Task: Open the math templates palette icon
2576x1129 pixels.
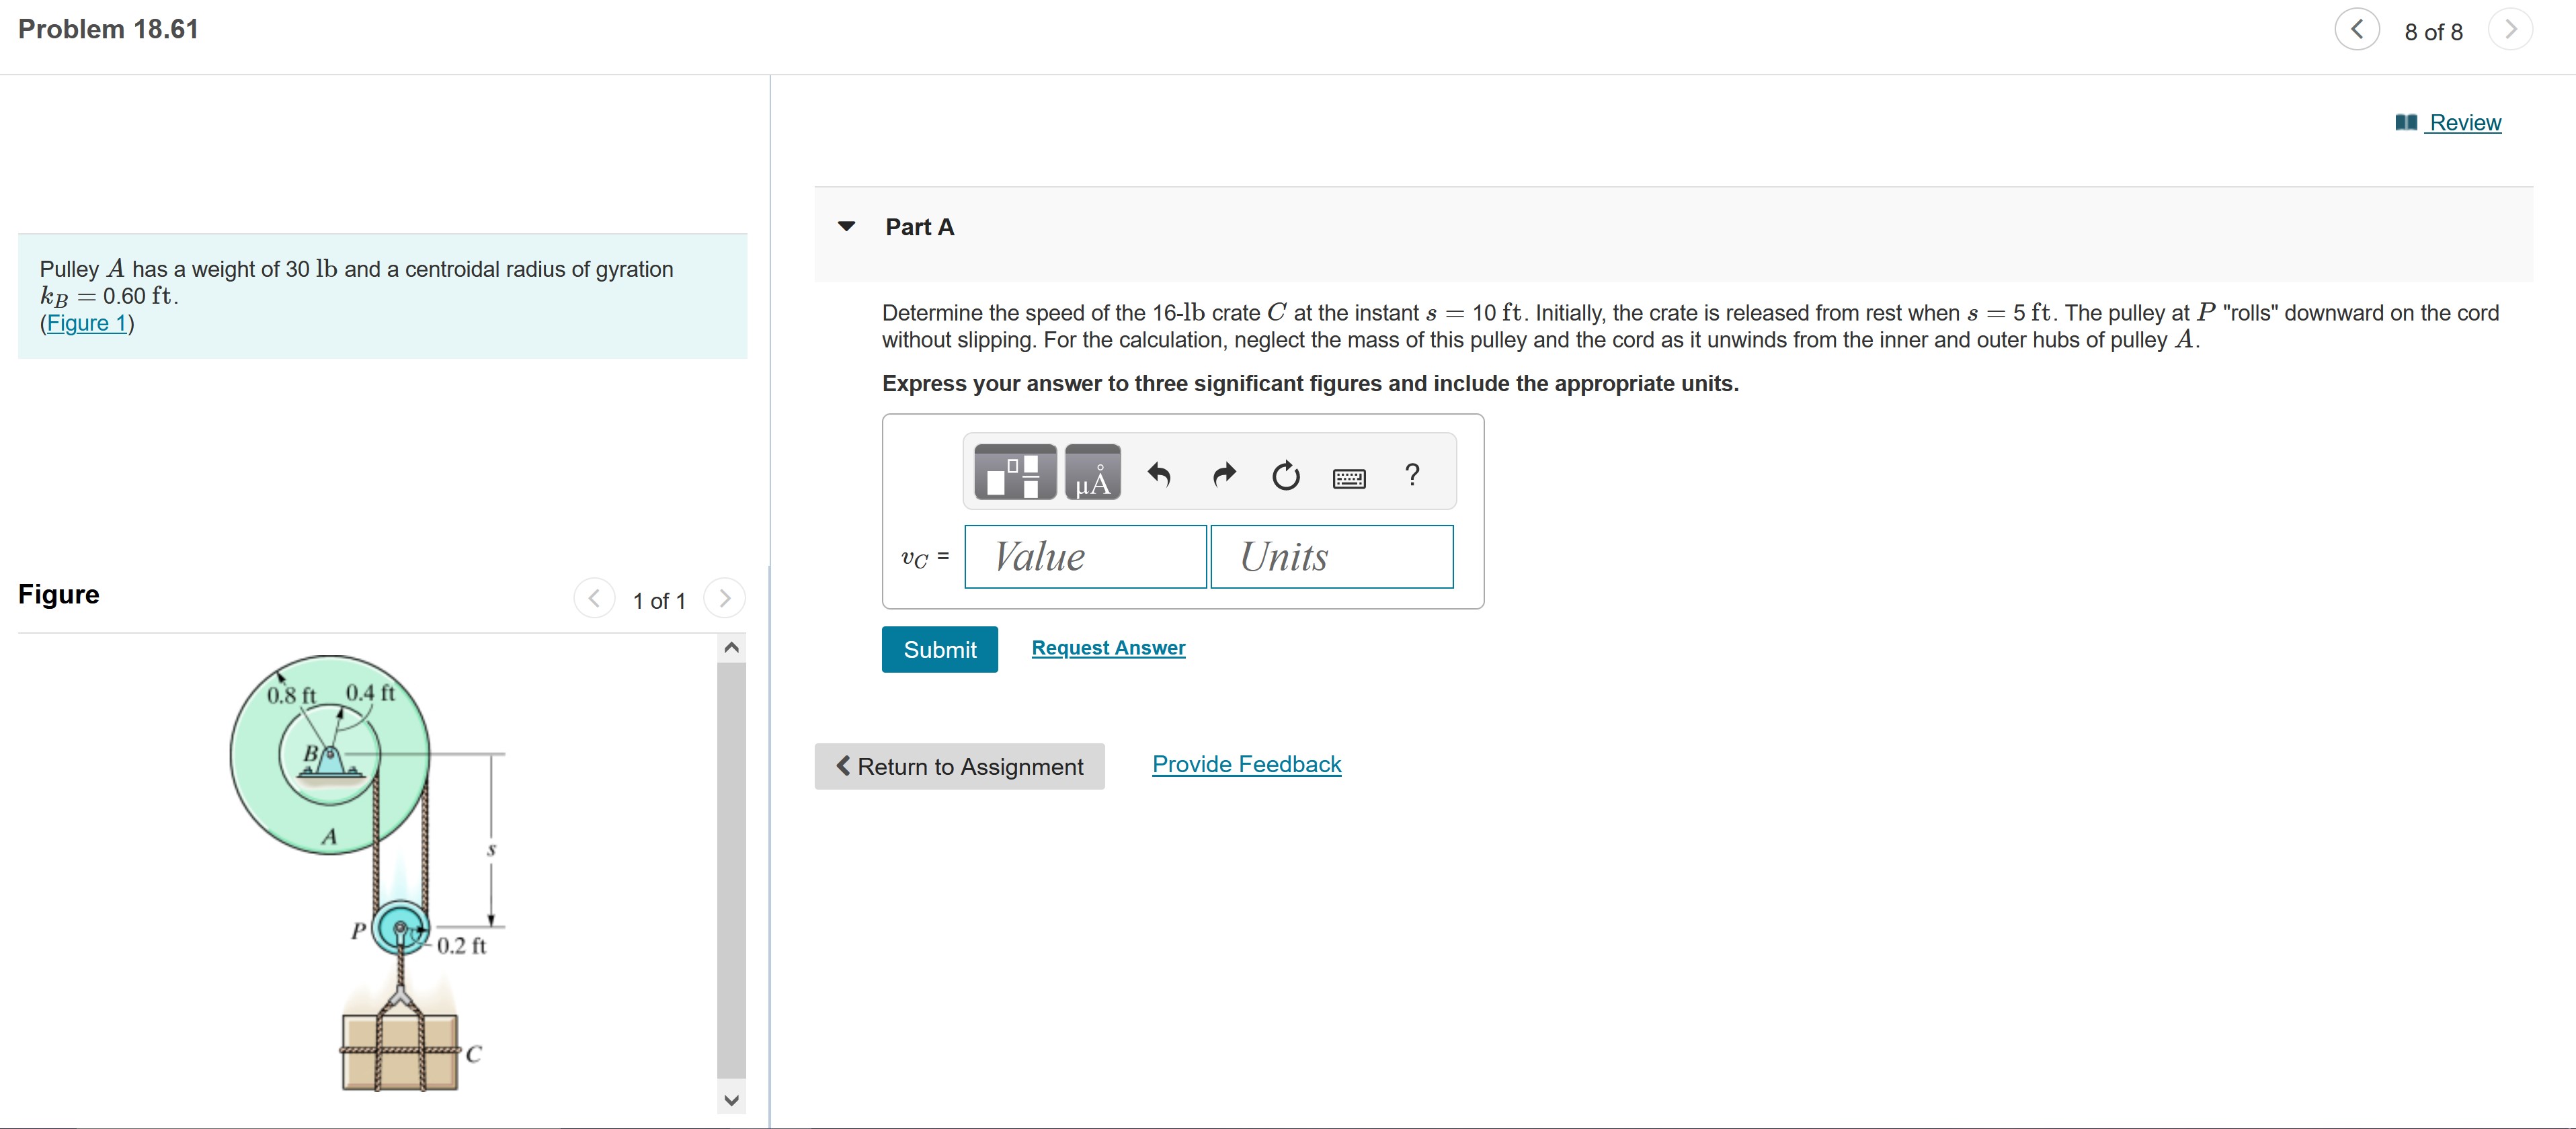Action: (1014, 472)
